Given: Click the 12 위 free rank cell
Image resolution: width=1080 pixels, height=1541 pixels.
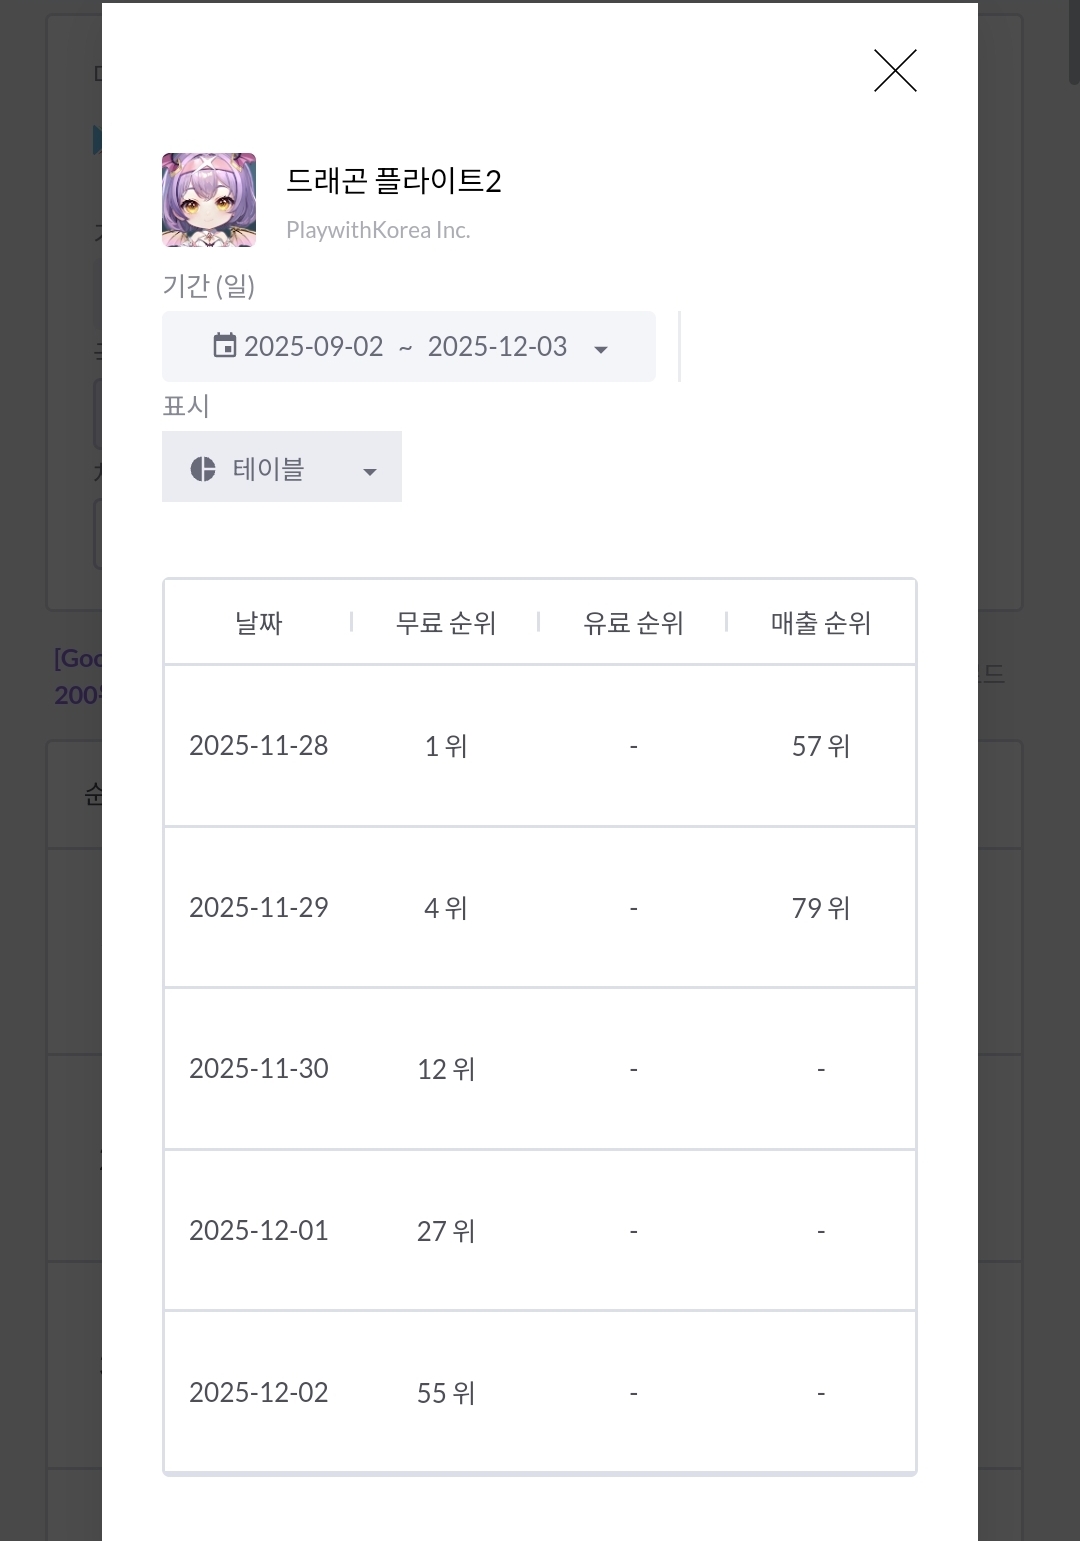Looking at the screenshot, I should [446, 1069].
